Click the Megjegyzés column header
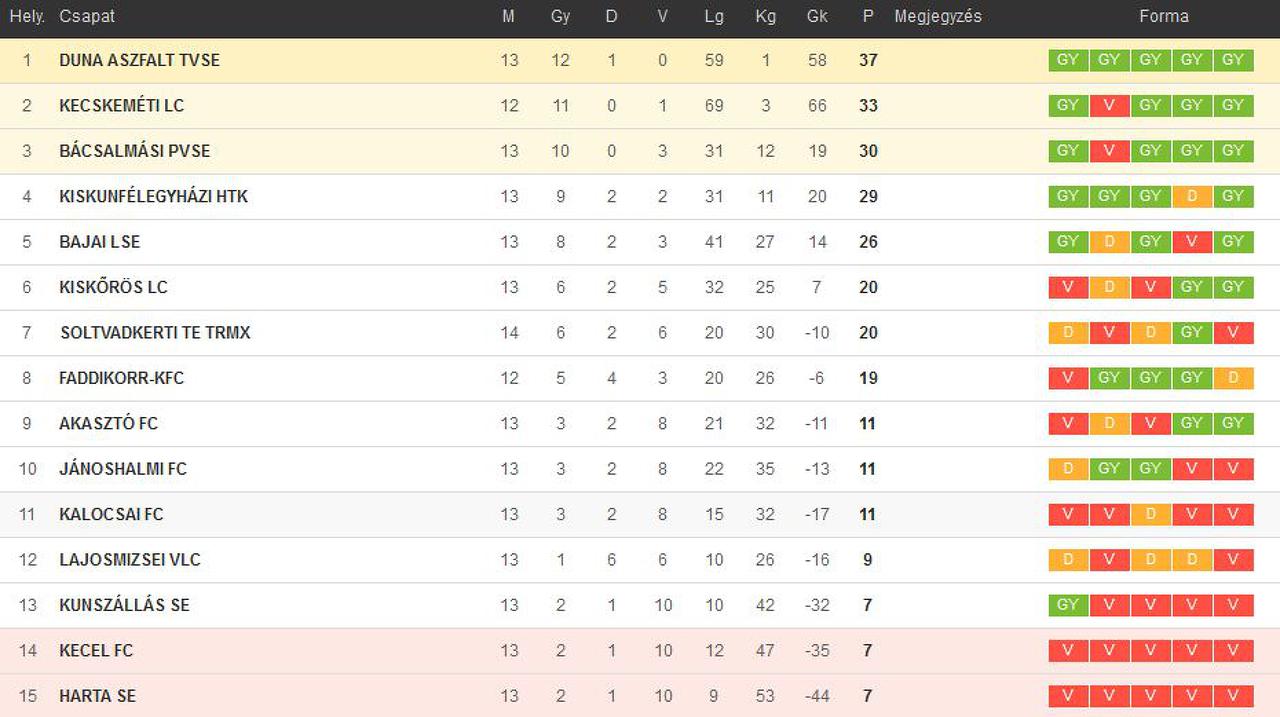 tap(938, 16)
